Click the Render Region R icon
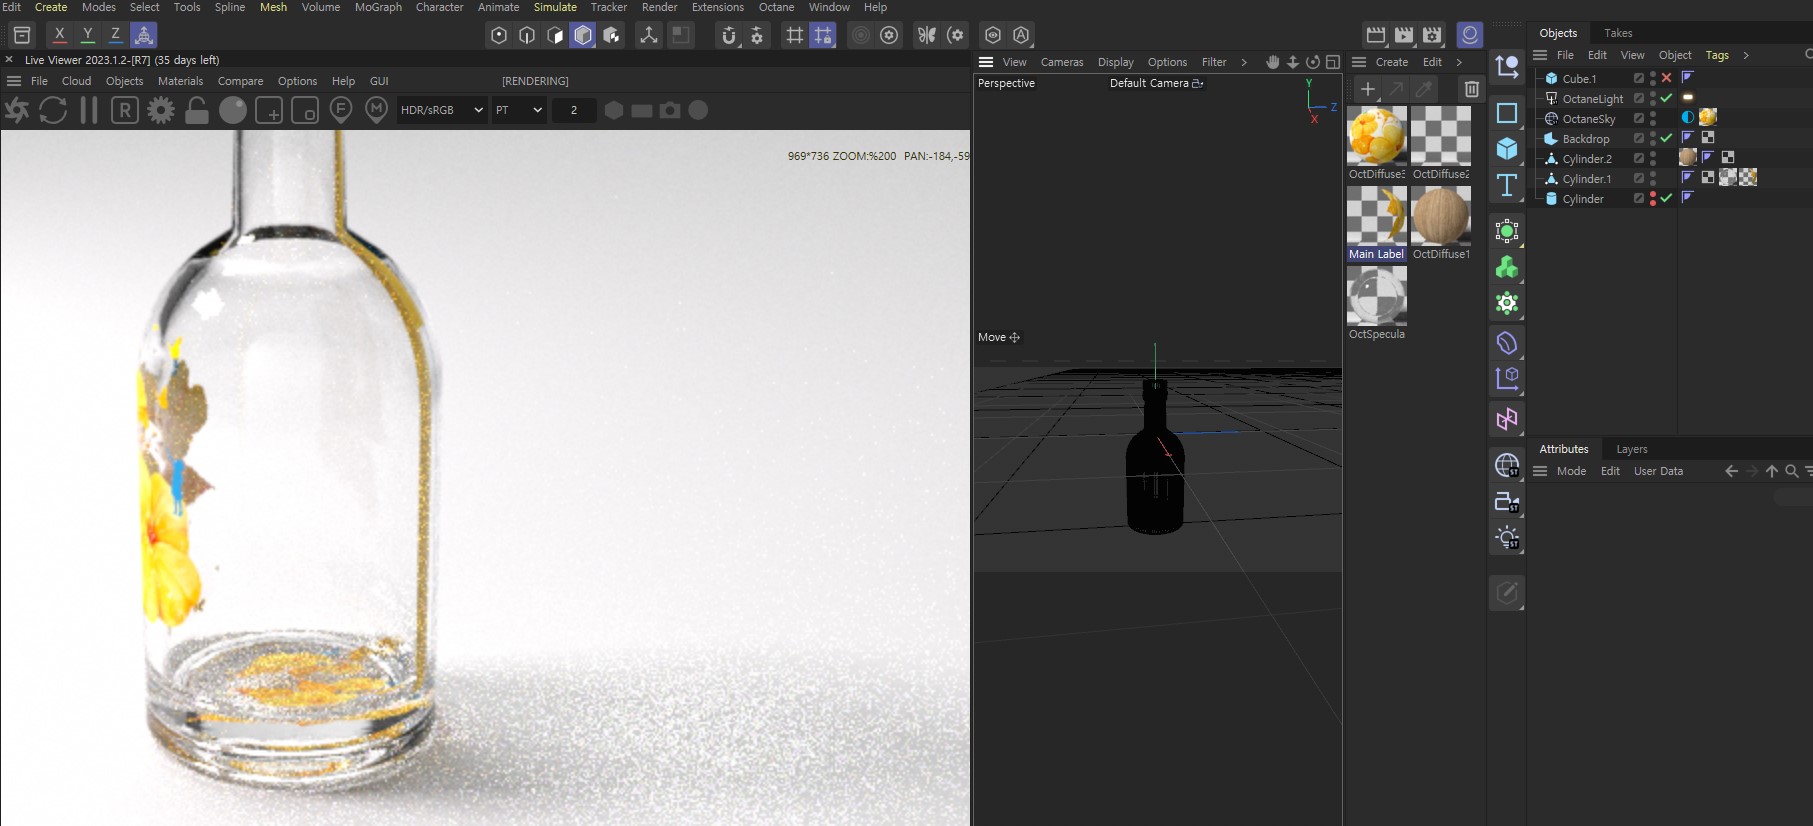1813x826 pixels. click(x=124, y=110)
